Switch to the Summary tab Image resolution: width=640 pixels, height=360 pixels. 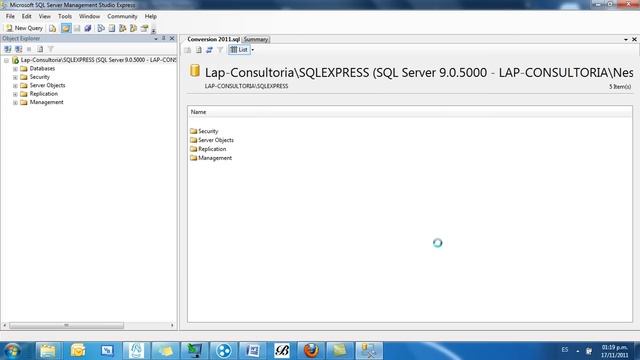point(256,40)
